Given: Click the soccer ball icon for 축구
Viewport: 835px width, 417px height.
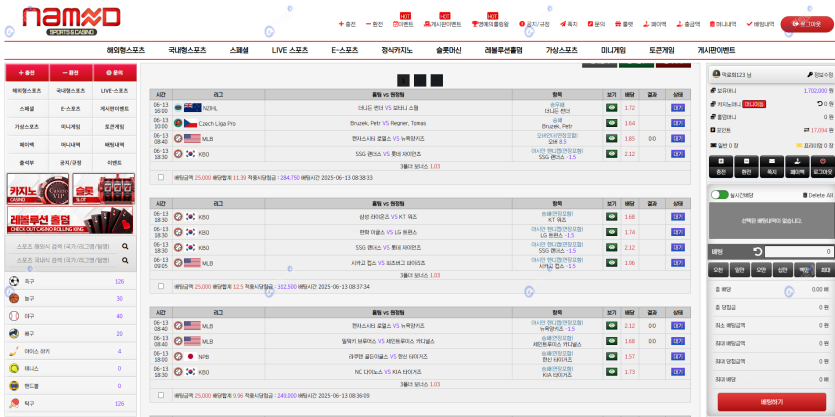Looking at the screenshot, I should [x=14, y=282].
